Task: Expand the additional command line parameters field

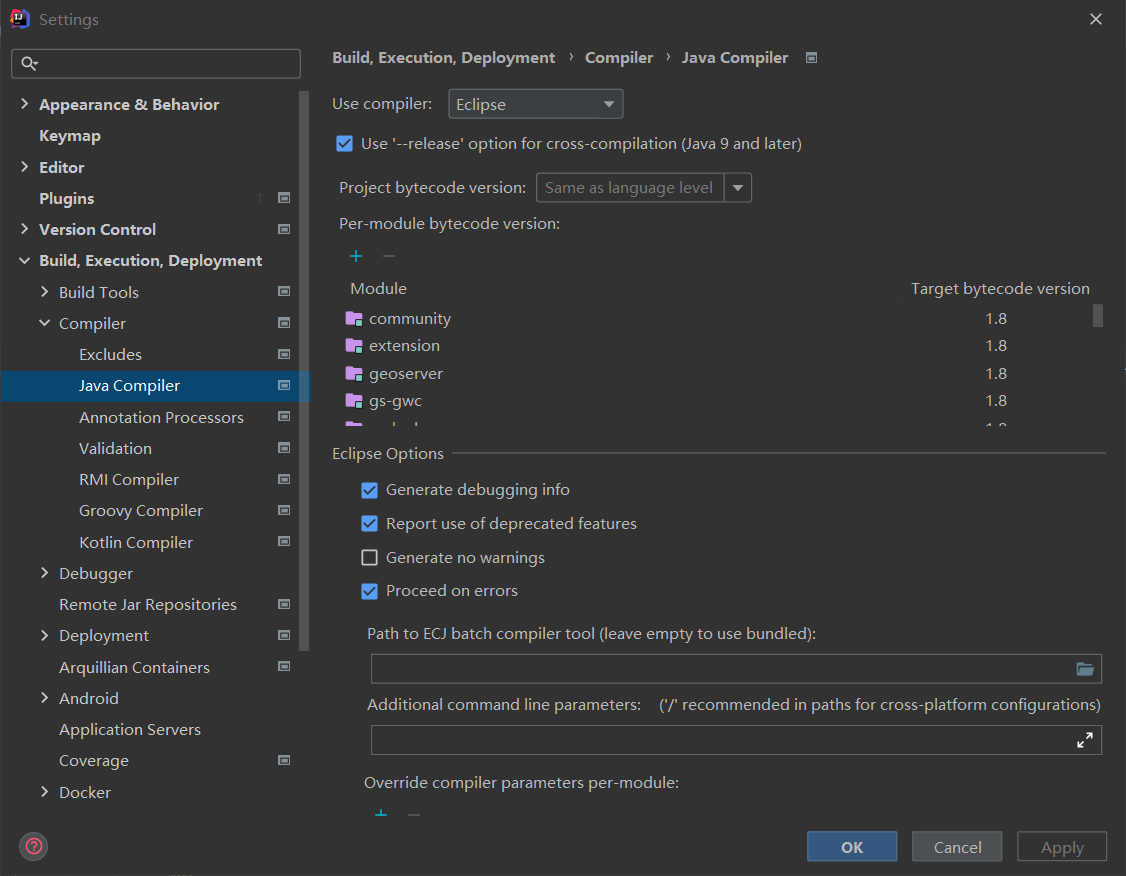Action: (1085, 740)
